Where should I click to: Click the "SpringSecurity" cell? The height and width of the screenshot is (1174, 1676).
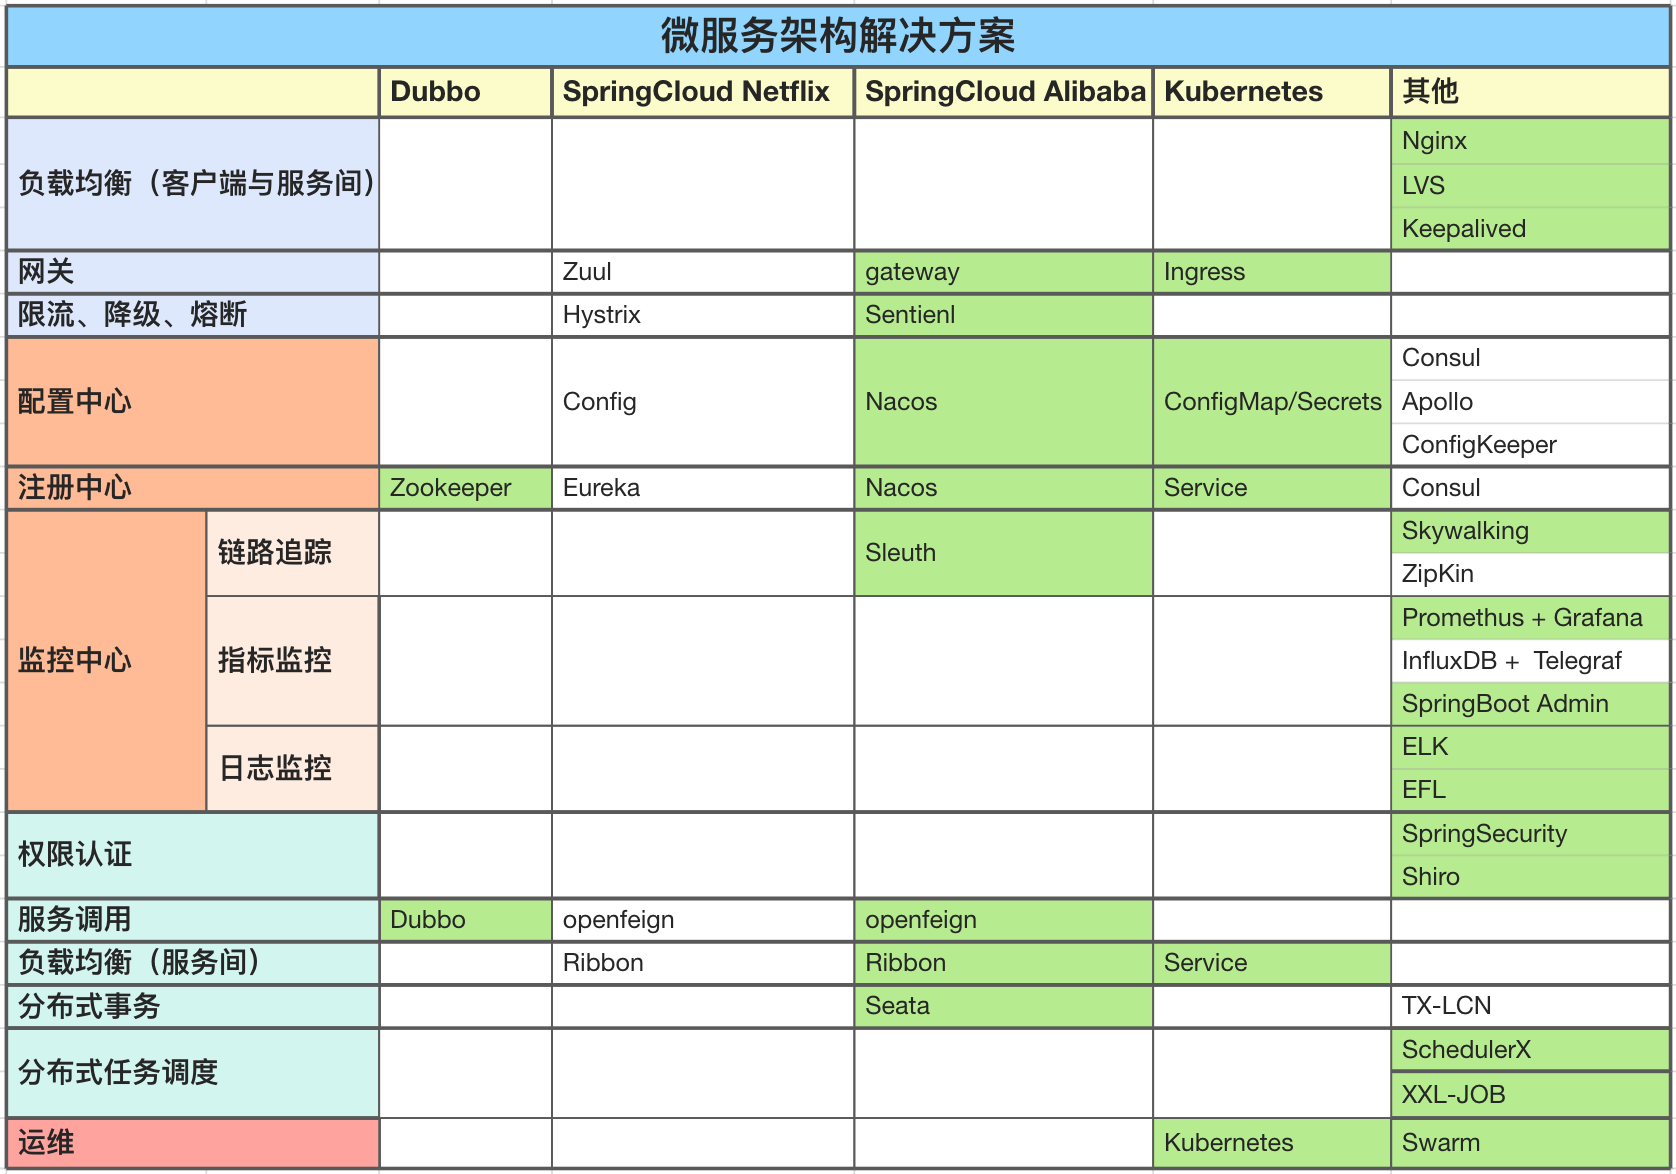pyautogui.click(x=1531, y=834)
